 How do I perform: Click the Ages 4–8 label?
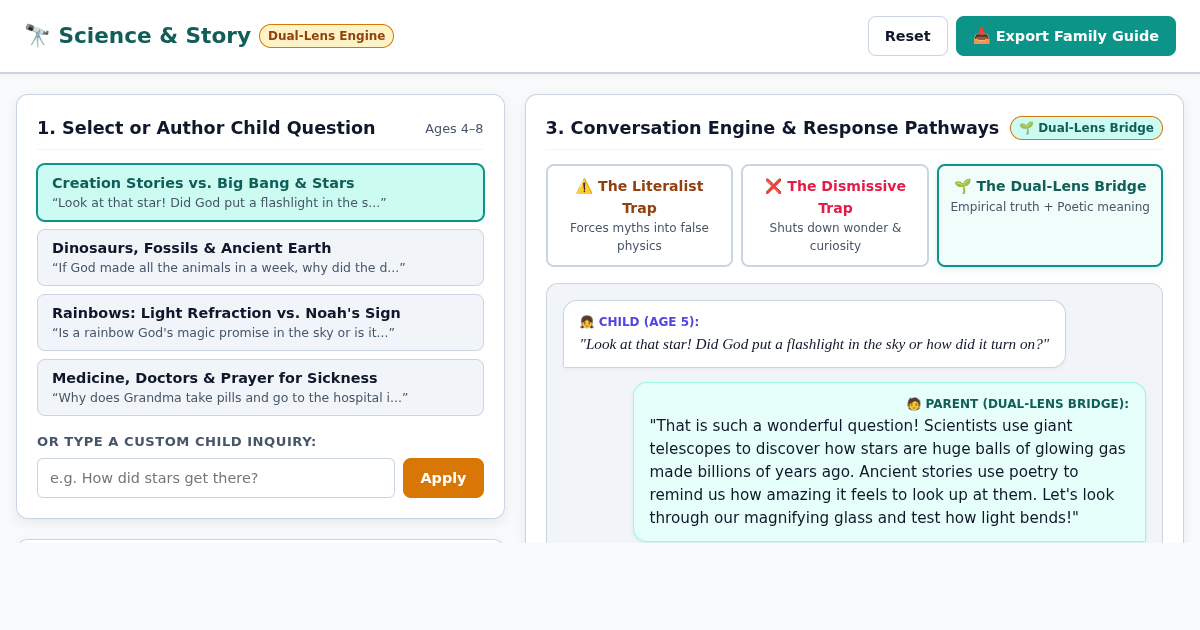(x=454, y=129)
